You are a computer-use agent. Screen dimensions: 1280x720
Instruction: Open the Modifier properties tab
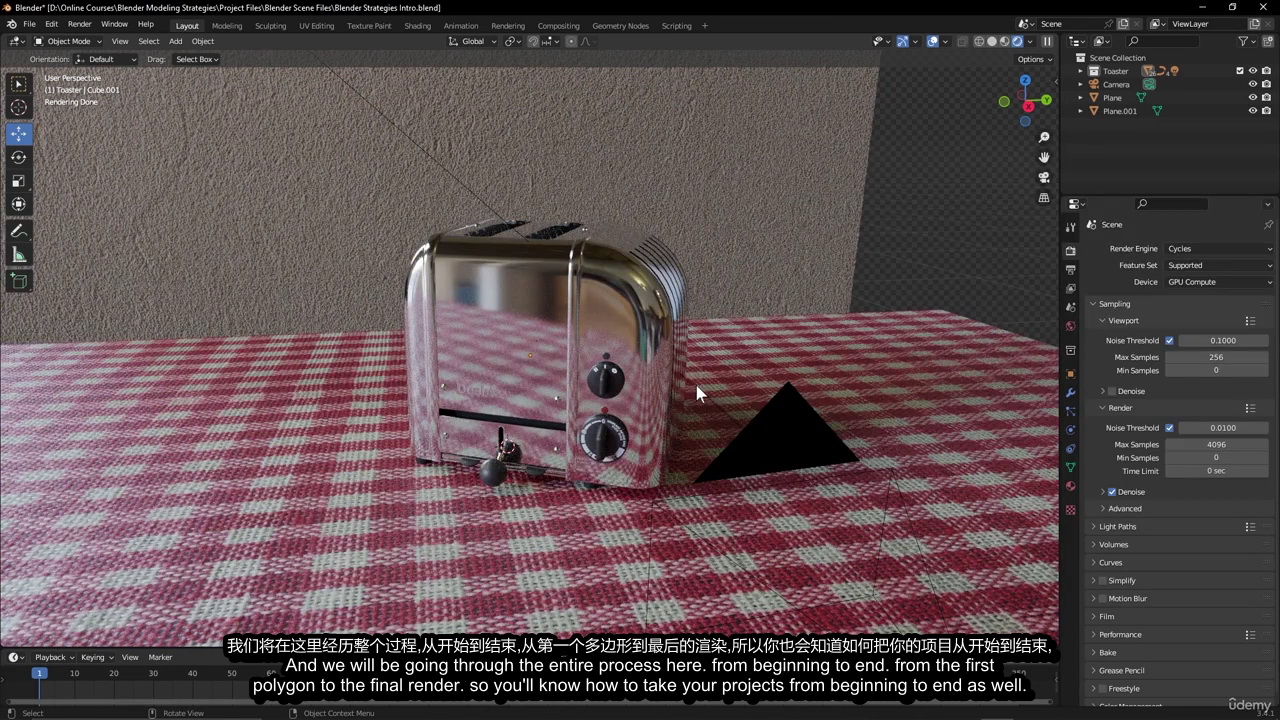pyautogui.click(x=1071, y=393)
